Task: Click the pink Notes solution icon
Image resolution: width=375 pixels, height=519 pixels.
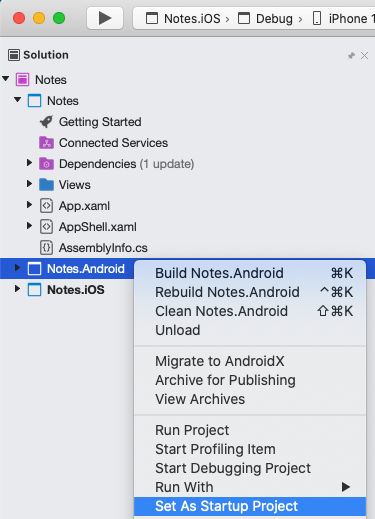Action: point(22,80)
